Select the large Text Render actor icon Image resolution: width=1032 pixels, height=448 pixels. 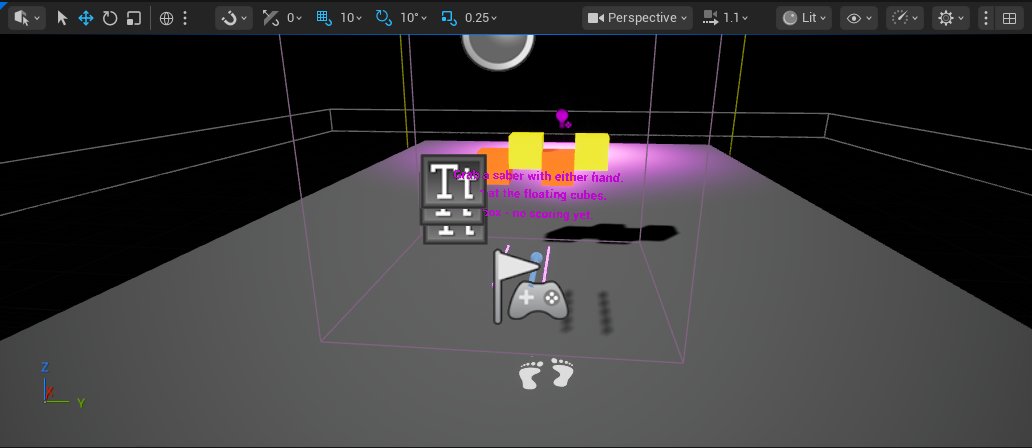[453, 180]
